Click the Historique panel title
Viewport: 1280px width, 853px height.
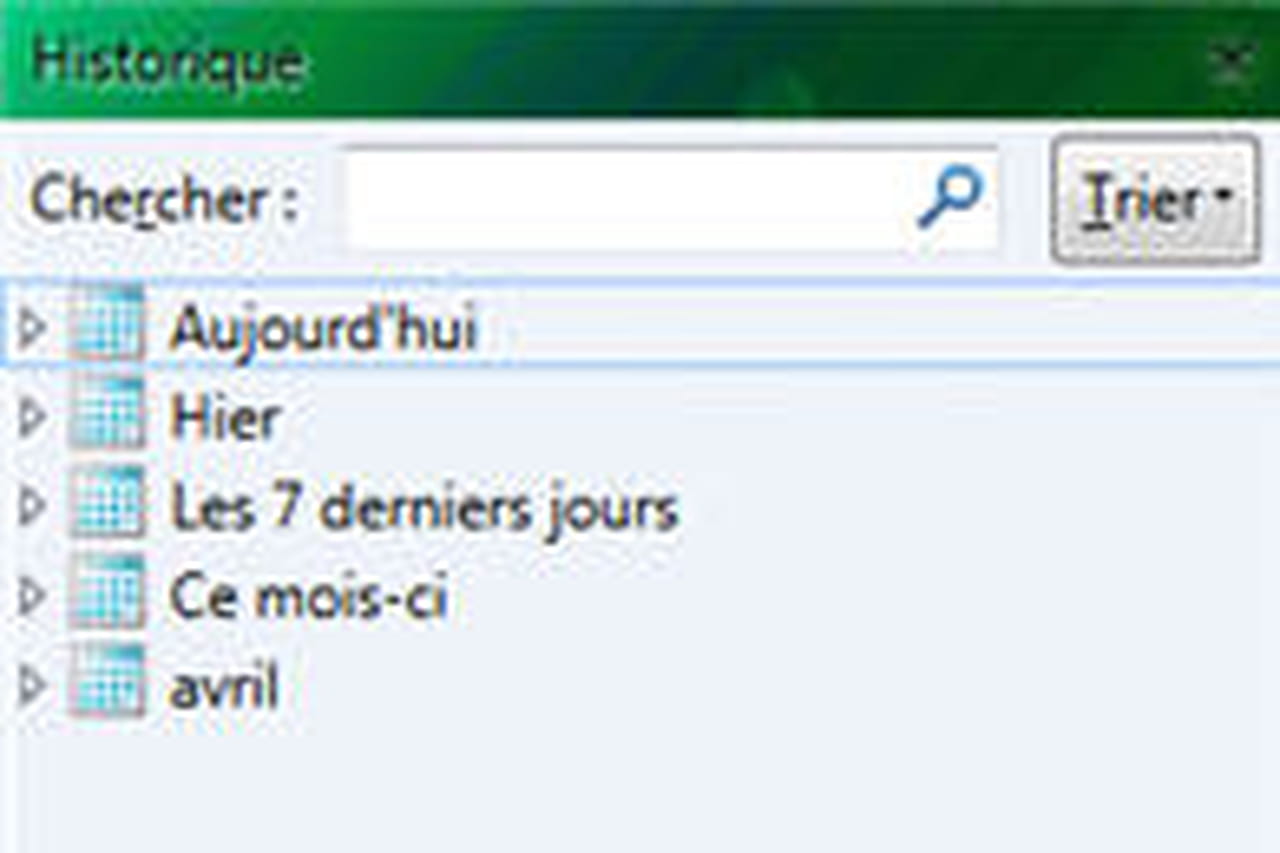[168, 62]
